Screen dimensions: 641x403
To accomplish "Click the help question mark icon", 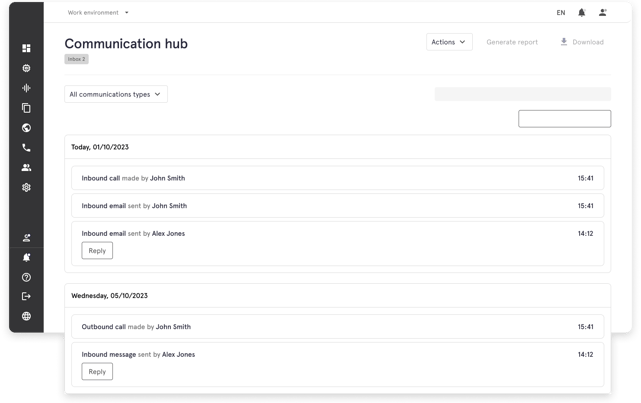I will (26, 278).
